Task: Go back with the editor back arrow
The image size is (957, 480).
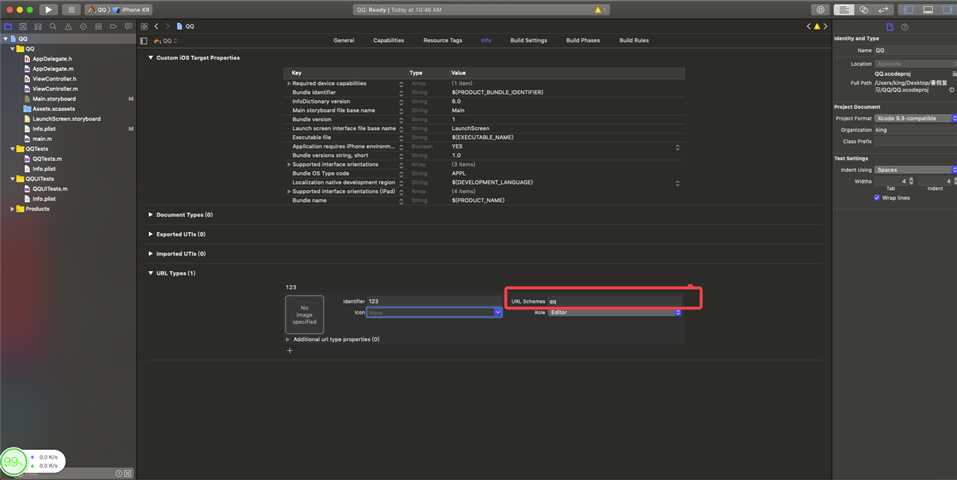Action: (x=157, y=26)
